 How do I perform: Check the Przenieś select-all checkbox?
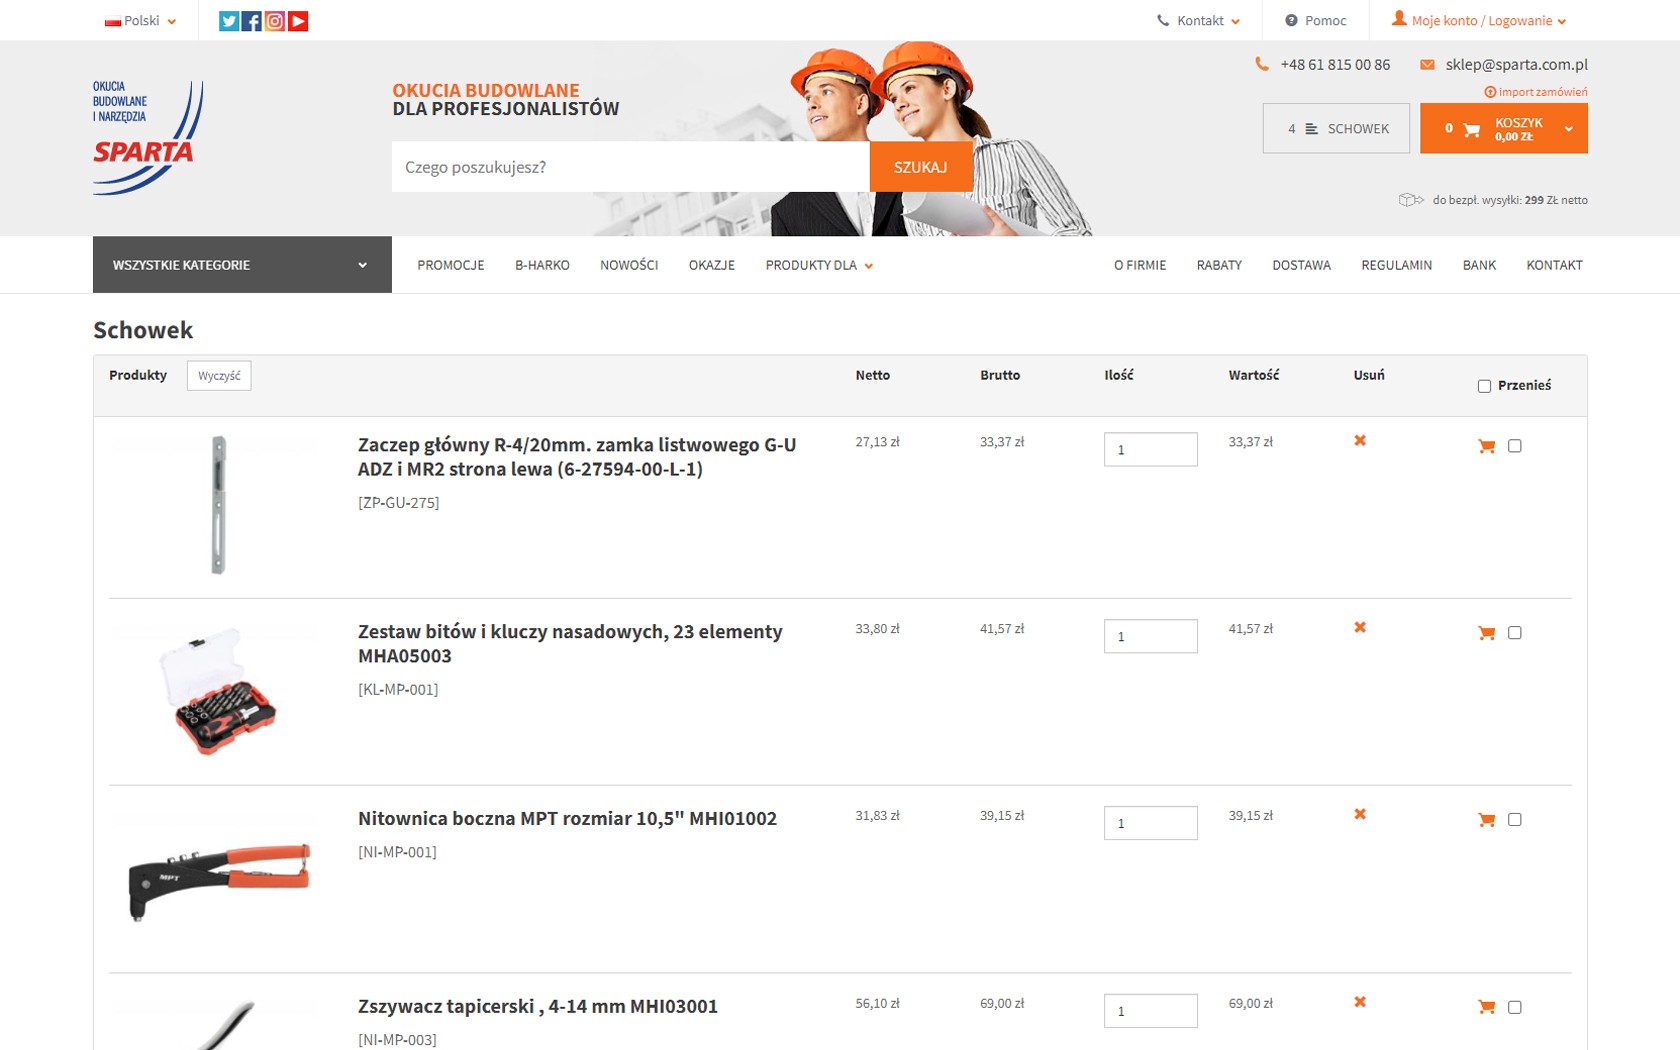[x=1484, y=386]
